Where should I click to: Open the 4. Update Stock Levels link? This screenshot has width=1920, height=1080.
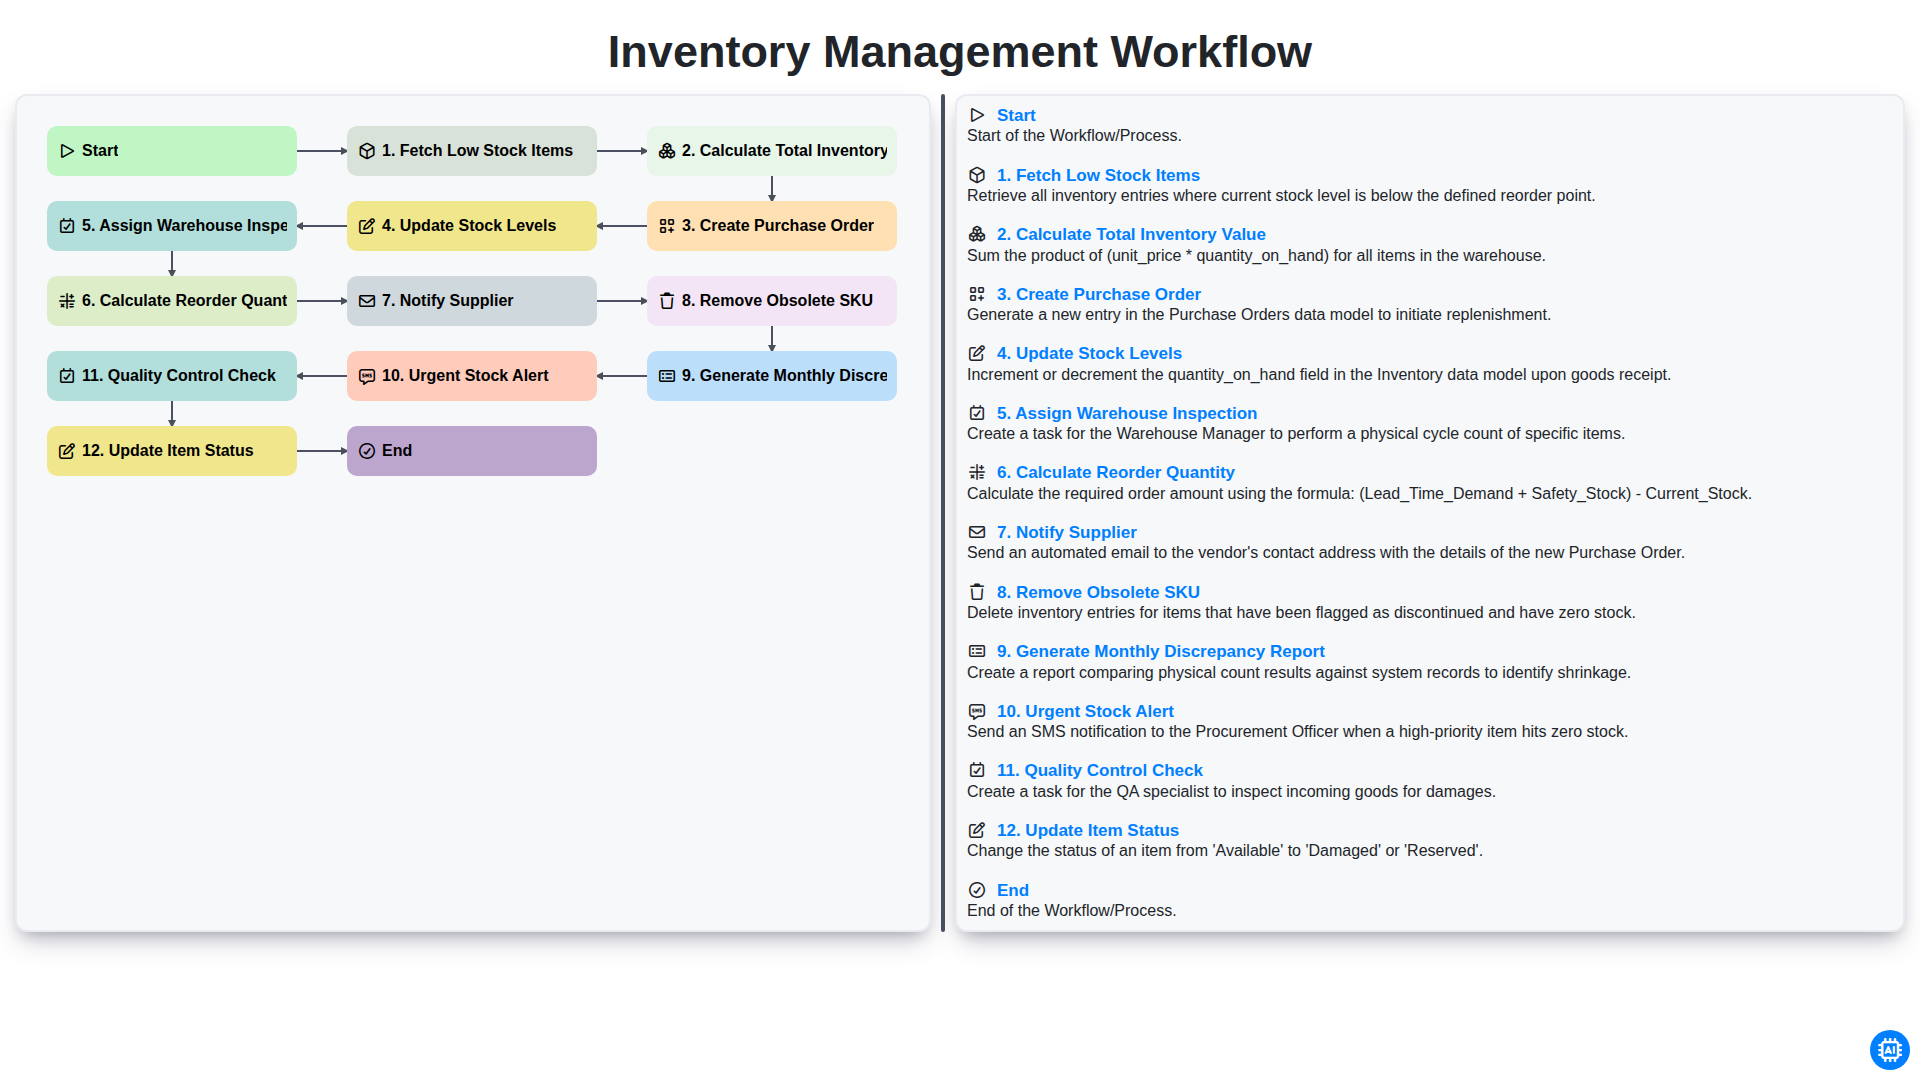(1089, 353)
